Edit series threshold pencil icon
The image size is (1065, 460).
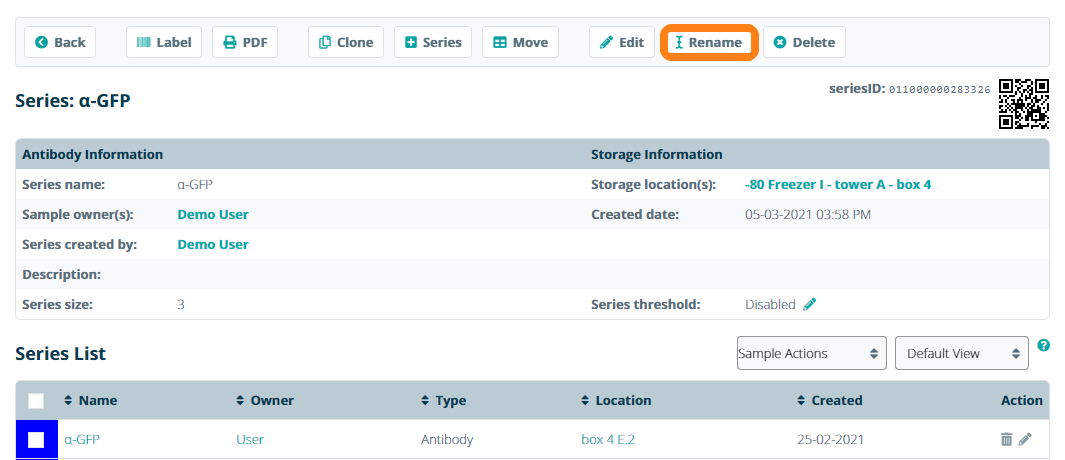(810, 304)
